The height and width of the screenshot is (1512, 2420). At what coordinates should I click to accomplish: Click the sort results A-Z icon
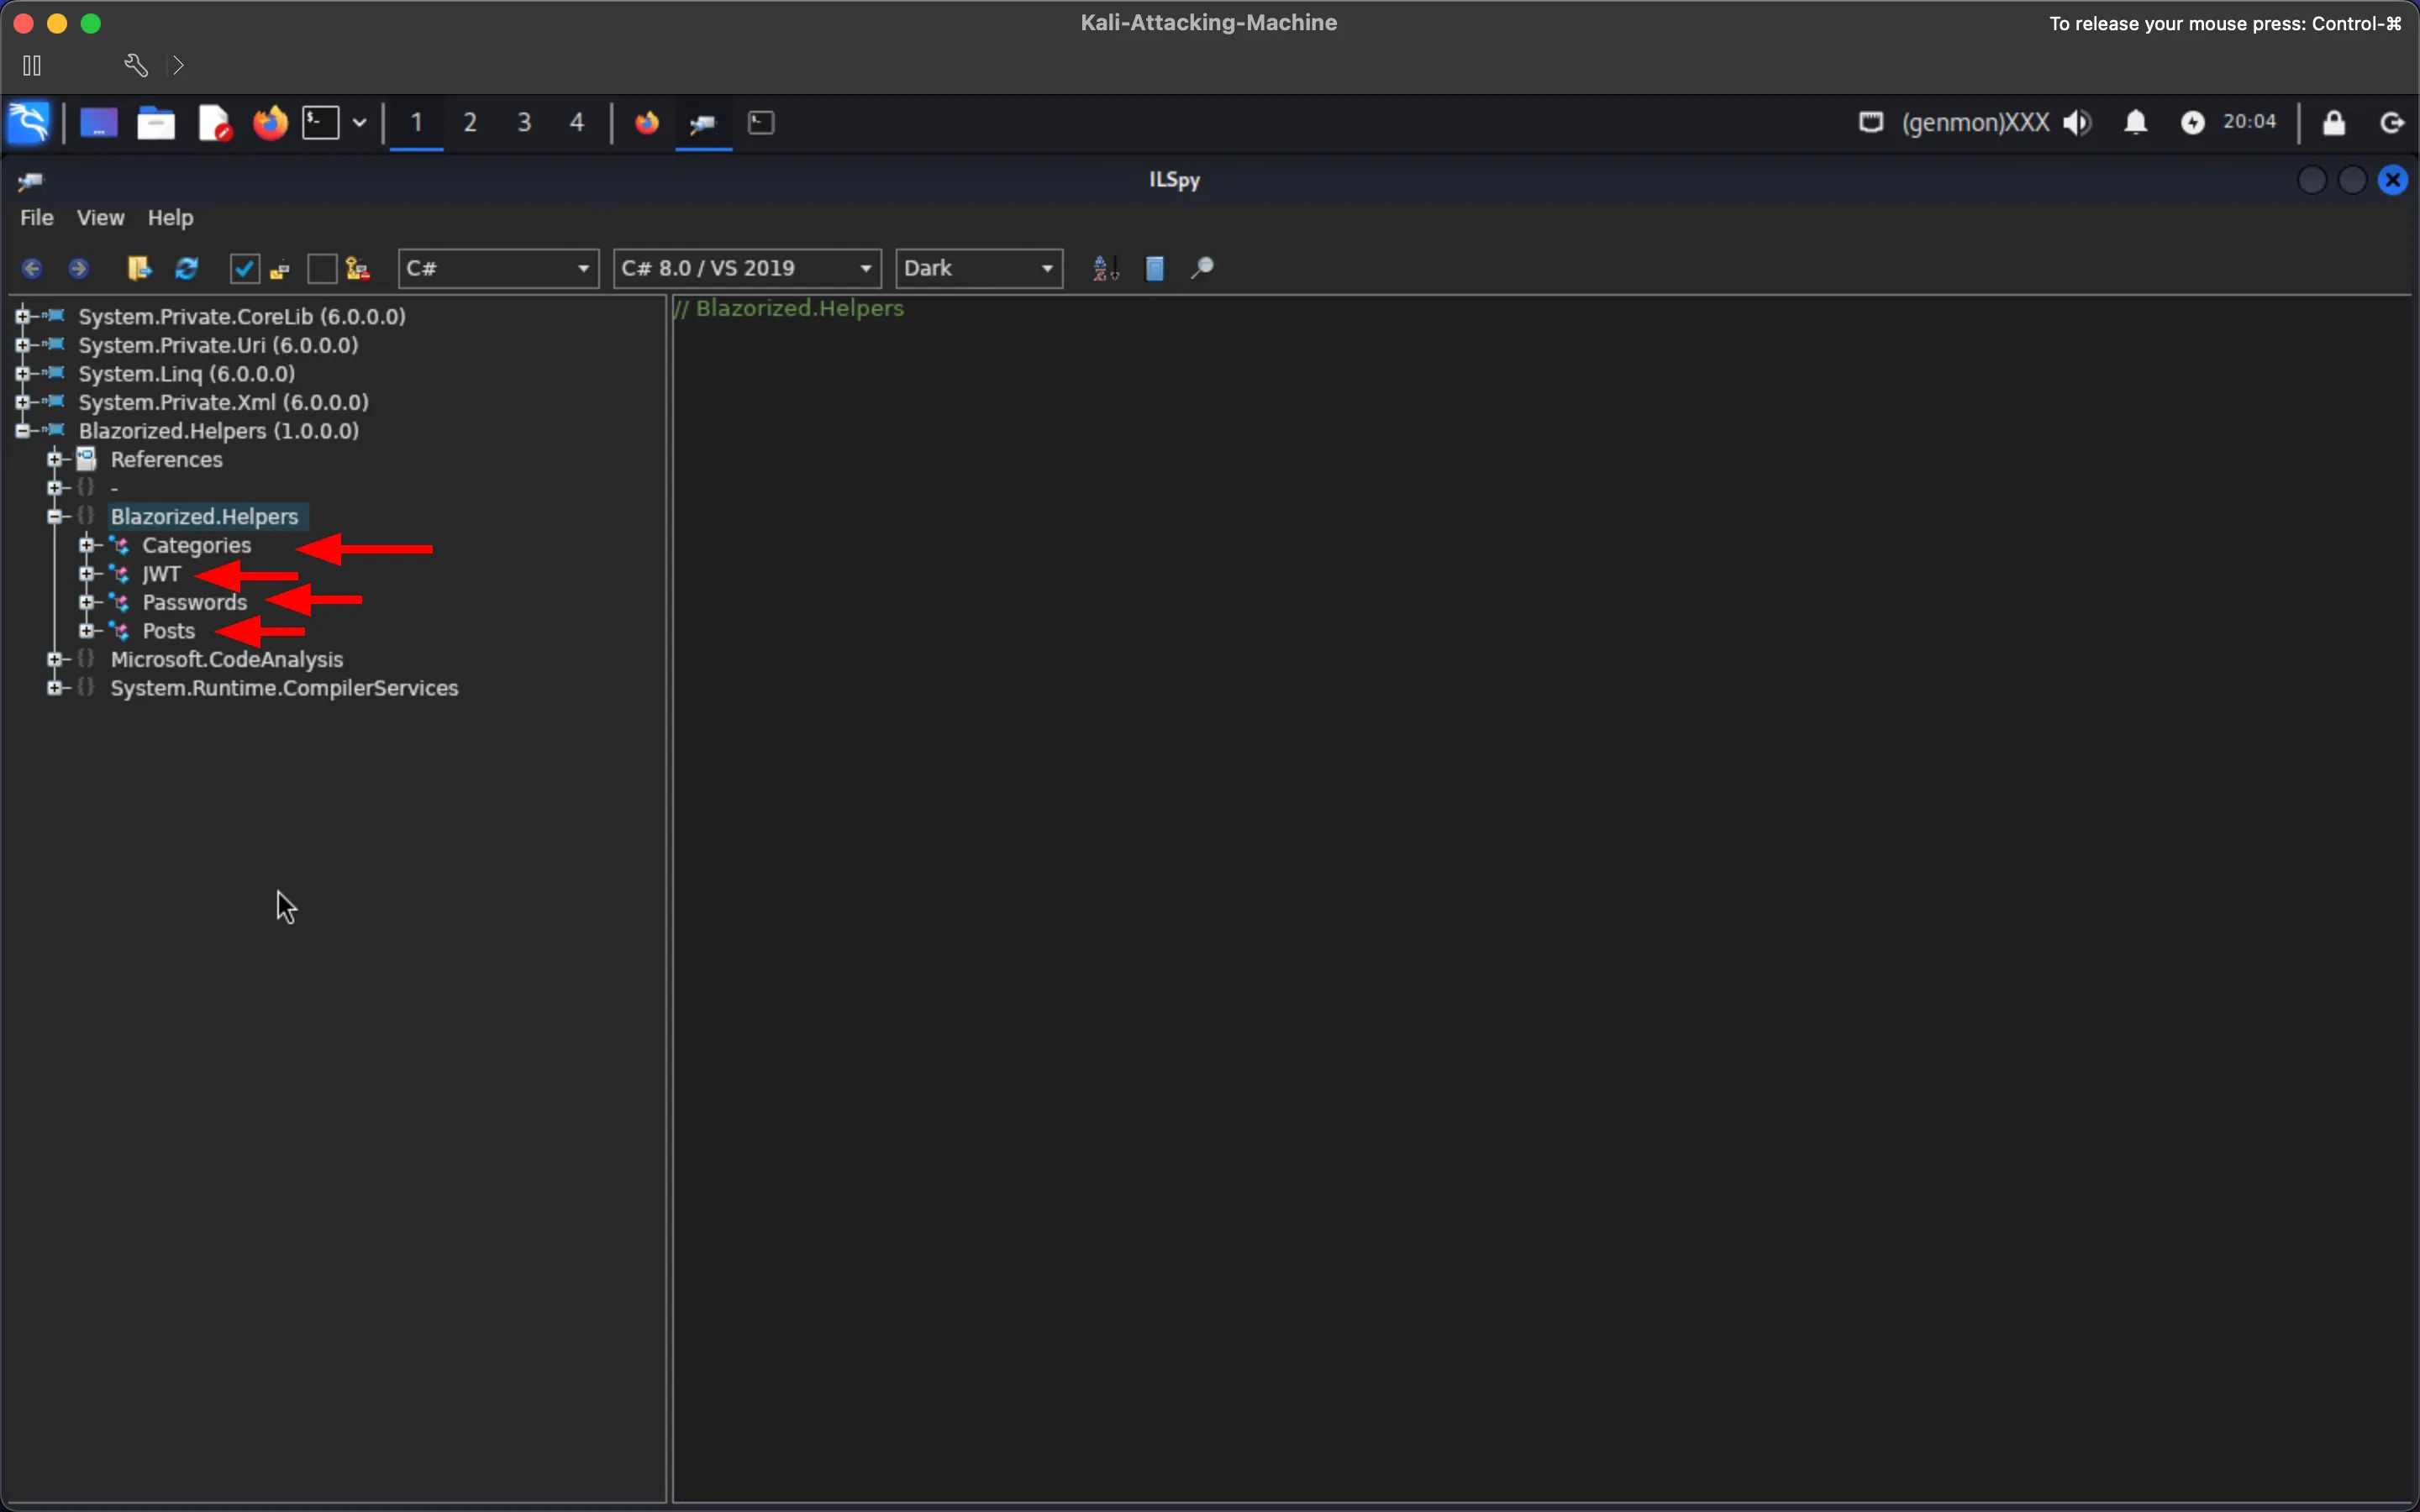1105,268
